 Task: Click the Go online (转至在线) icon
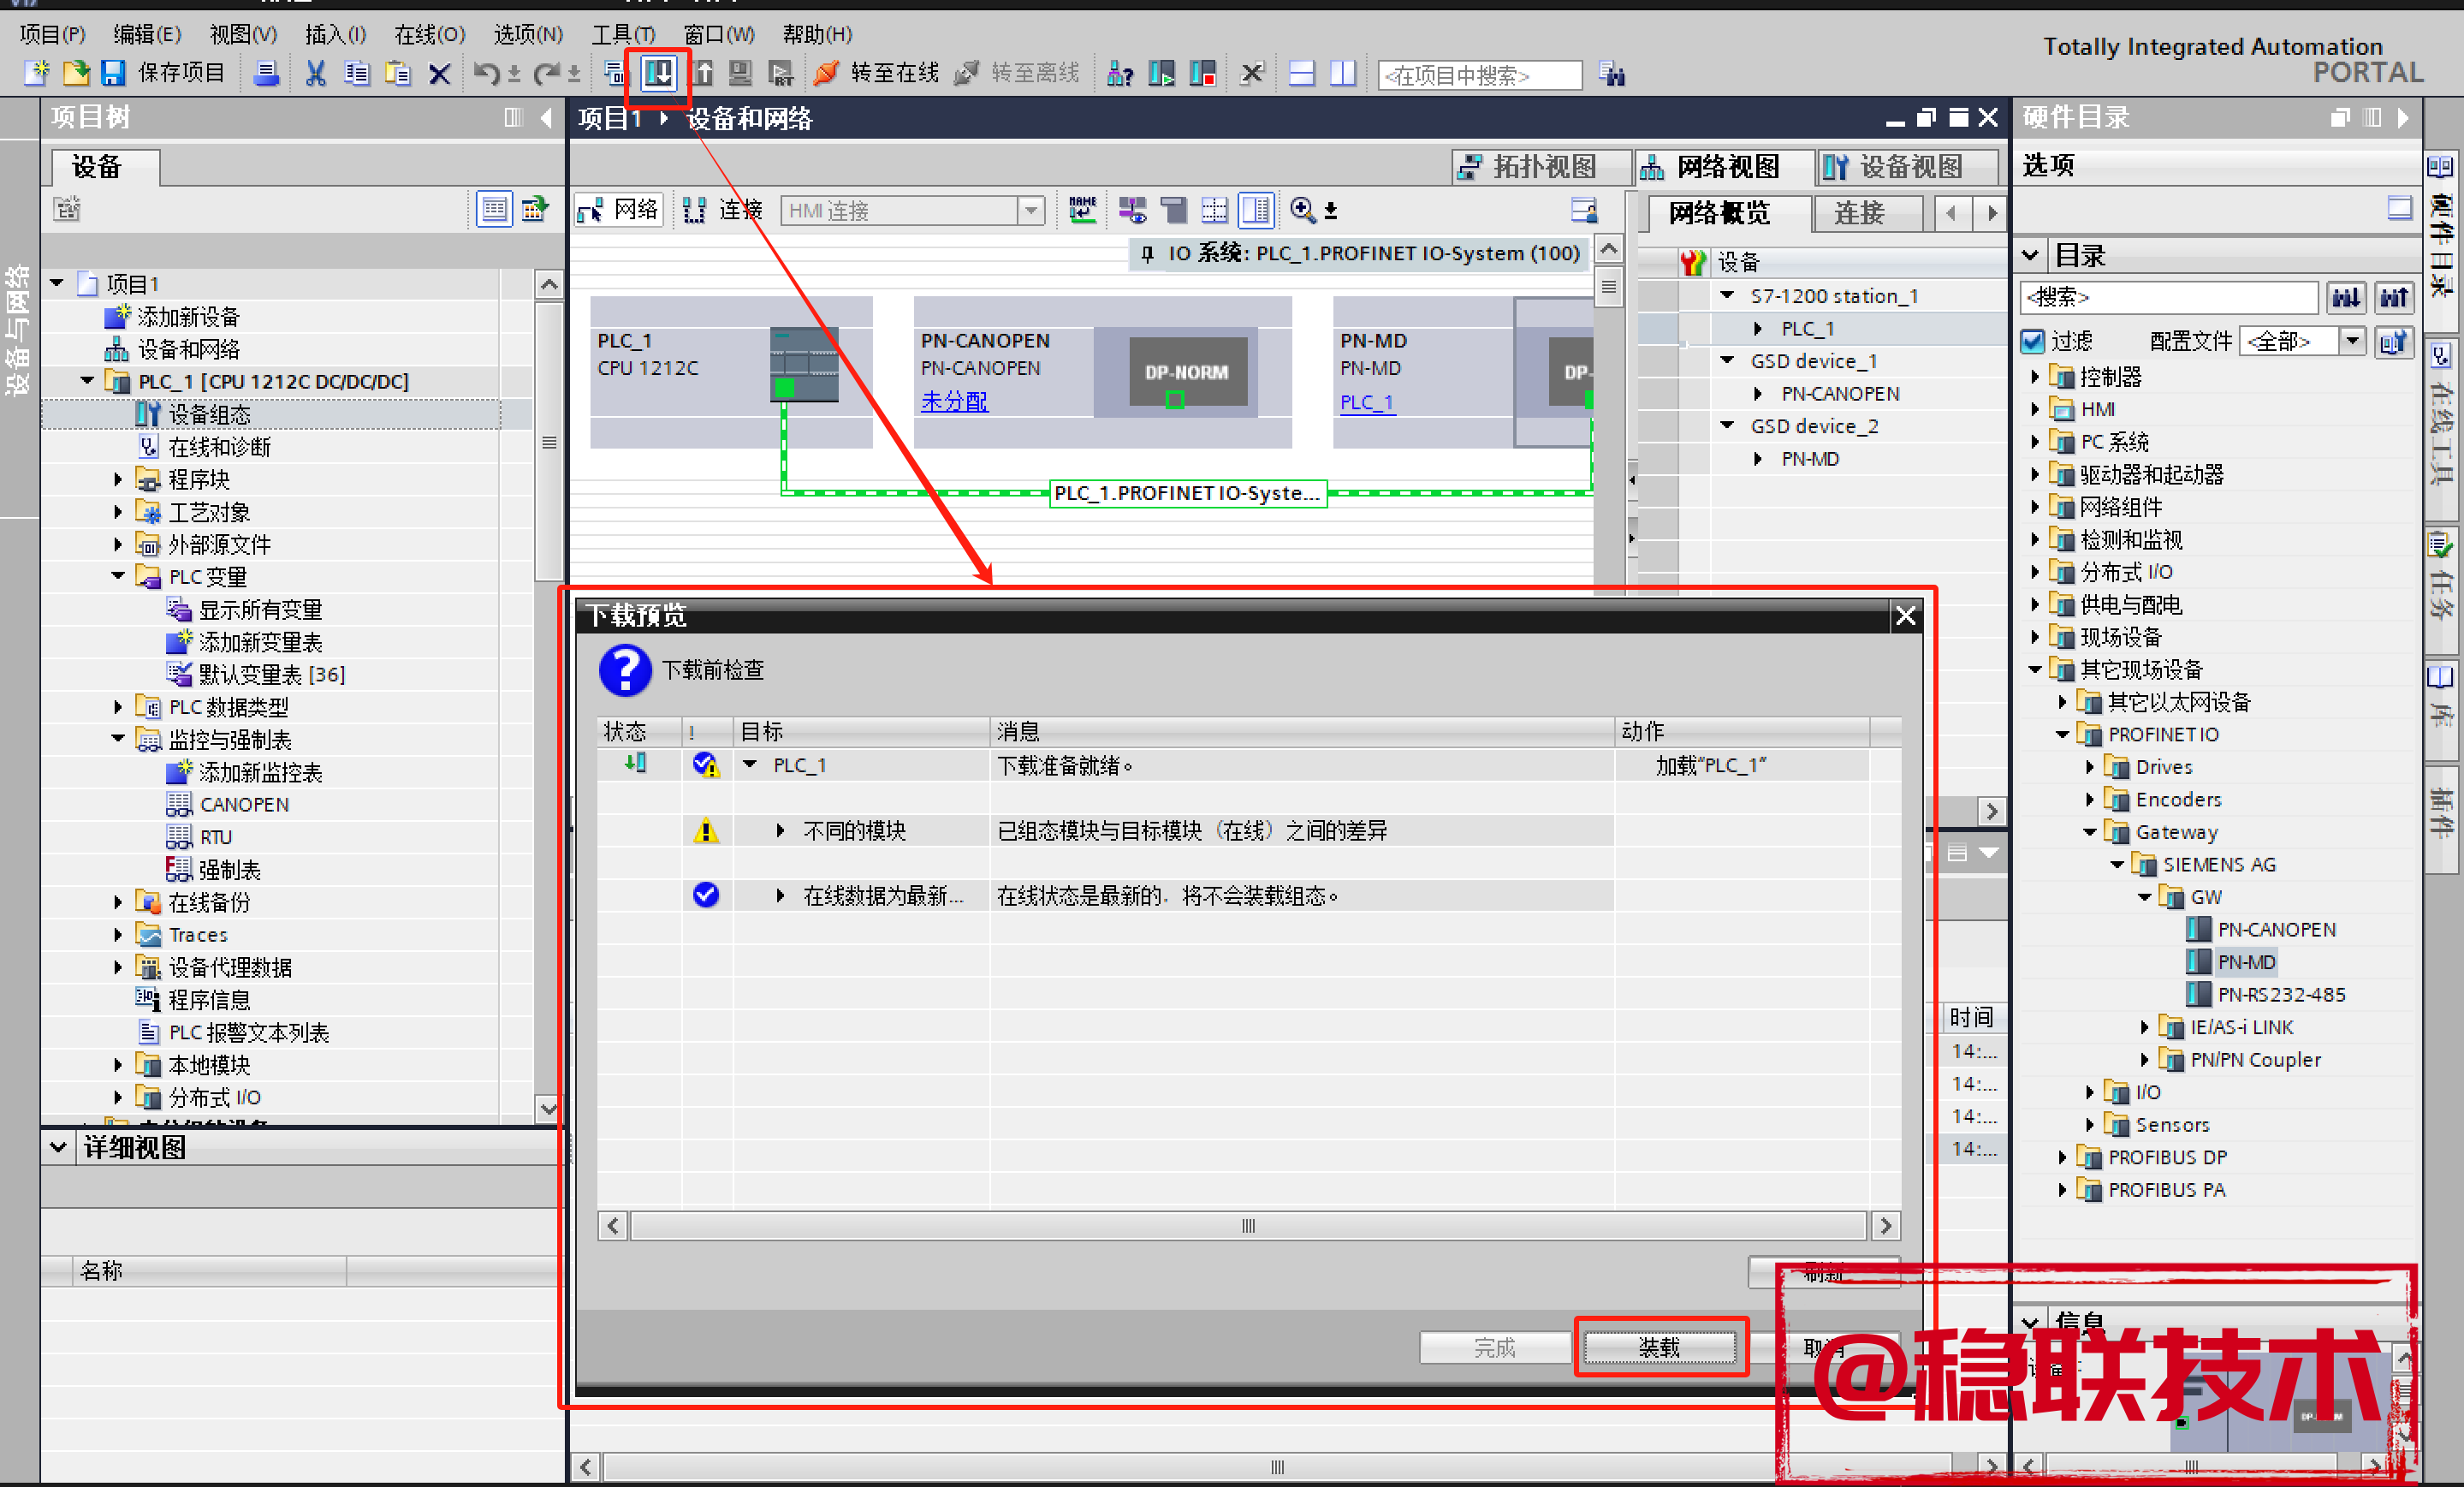point(828,73)
